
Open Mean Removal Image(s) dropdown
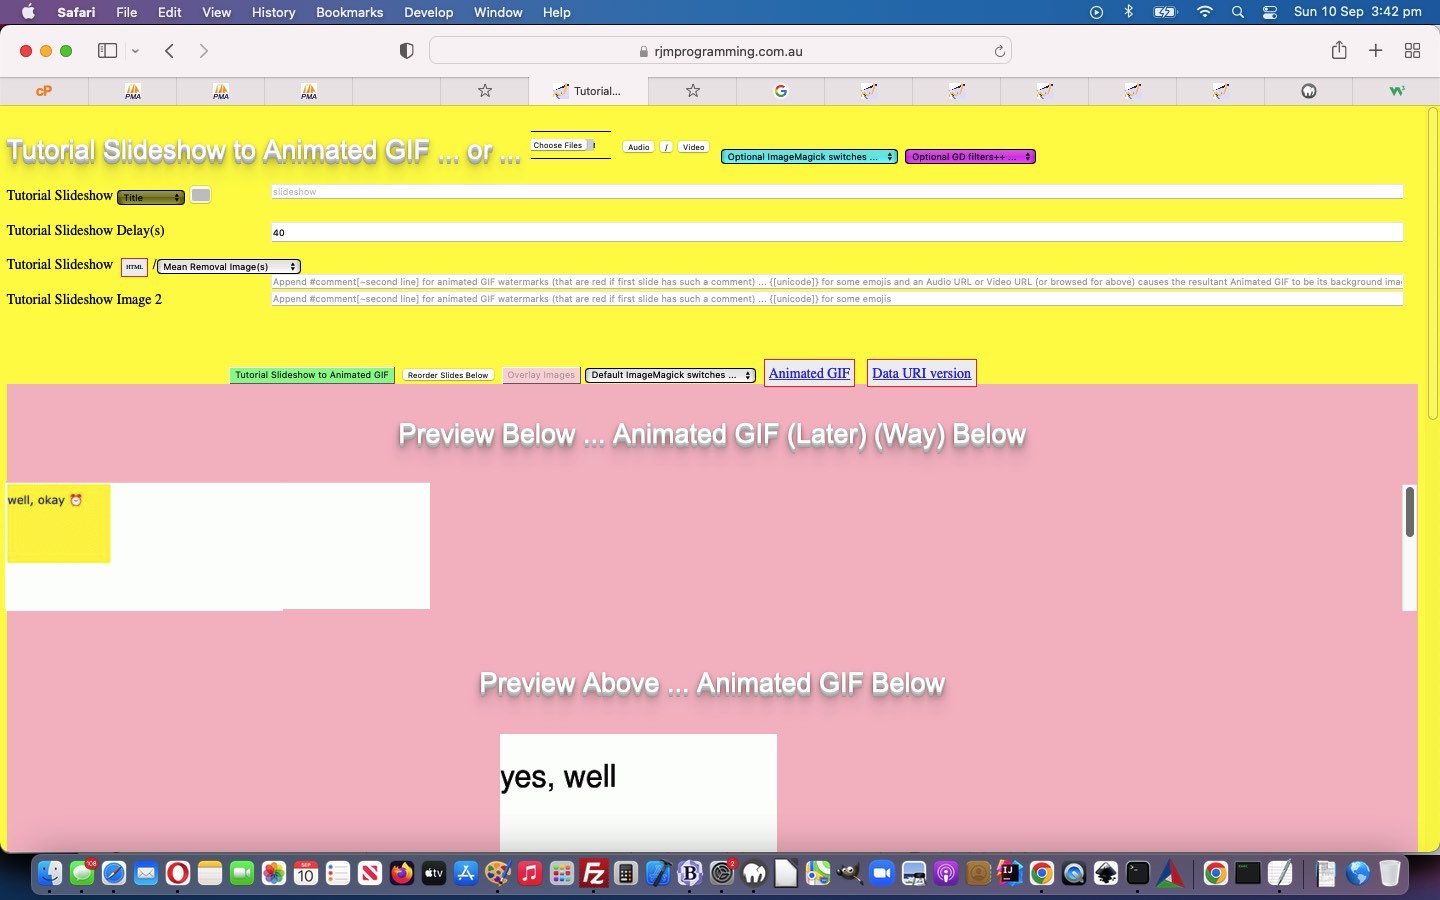(x=229, y=267)
